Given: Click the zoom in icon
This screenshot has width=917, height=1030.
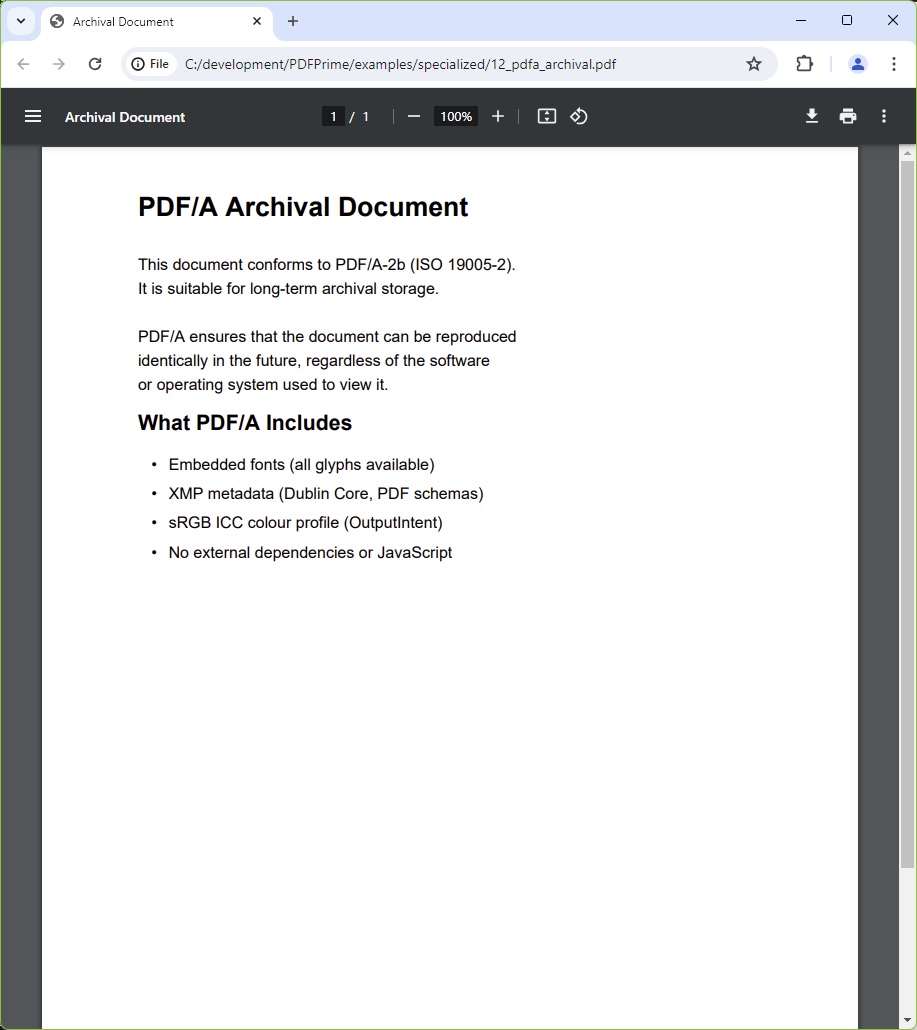Looking at the screenshot, I should tap(497, 116).
